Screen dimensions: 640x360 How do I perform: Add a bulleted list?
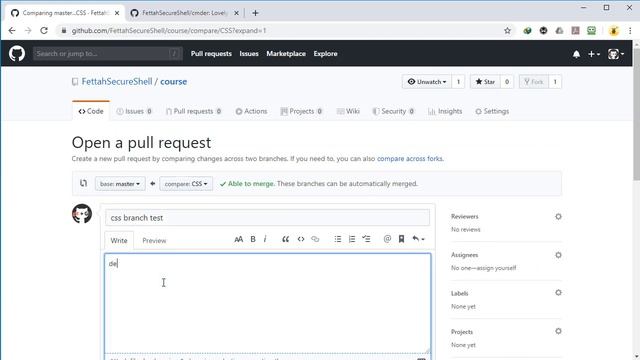(338, 239)
